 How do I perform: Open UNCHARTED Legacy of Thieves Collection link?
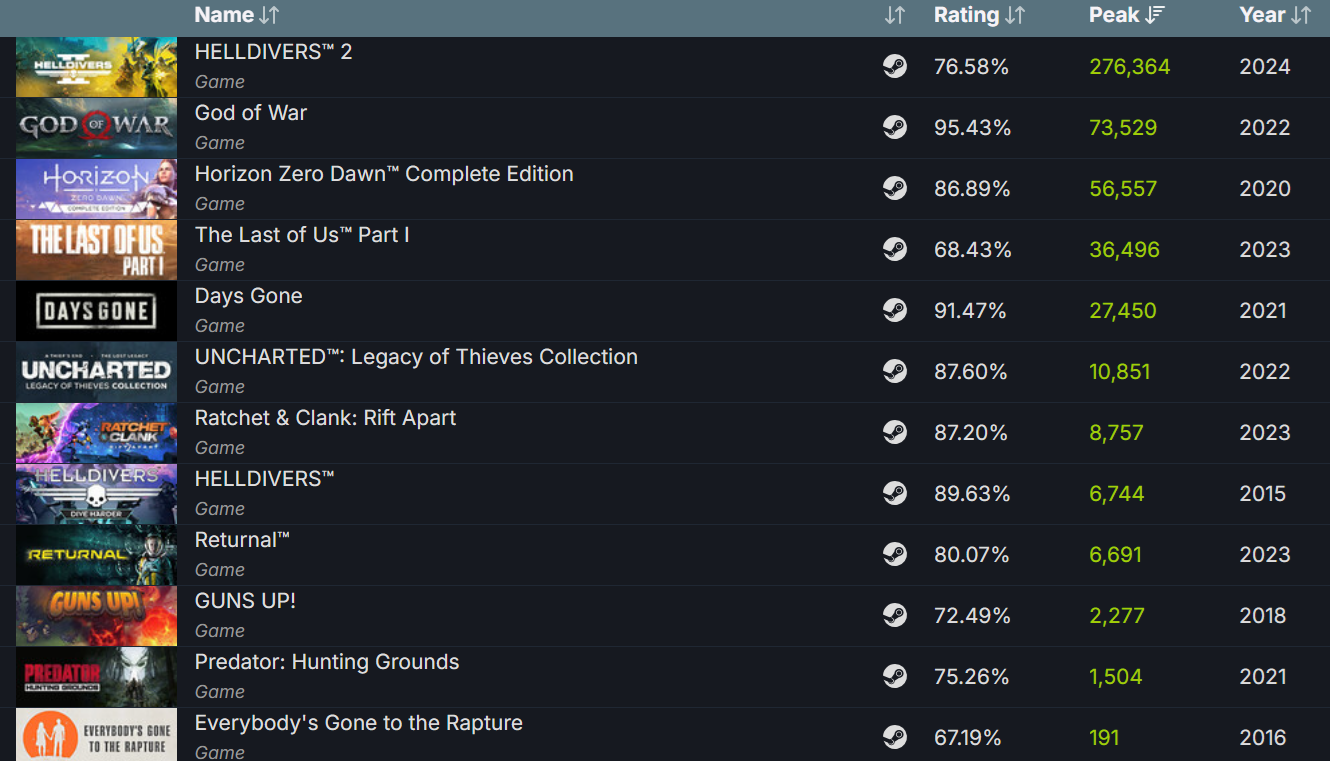pos(416,357)
